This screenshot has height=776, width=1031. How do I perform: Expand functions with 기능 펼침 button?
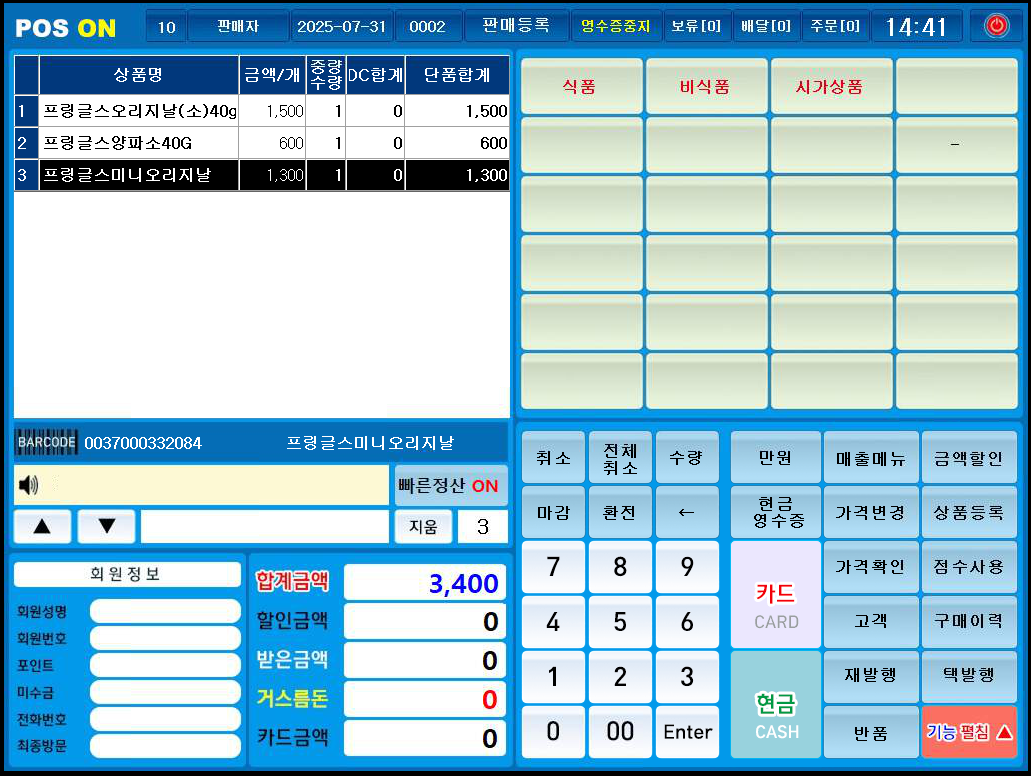969,732
